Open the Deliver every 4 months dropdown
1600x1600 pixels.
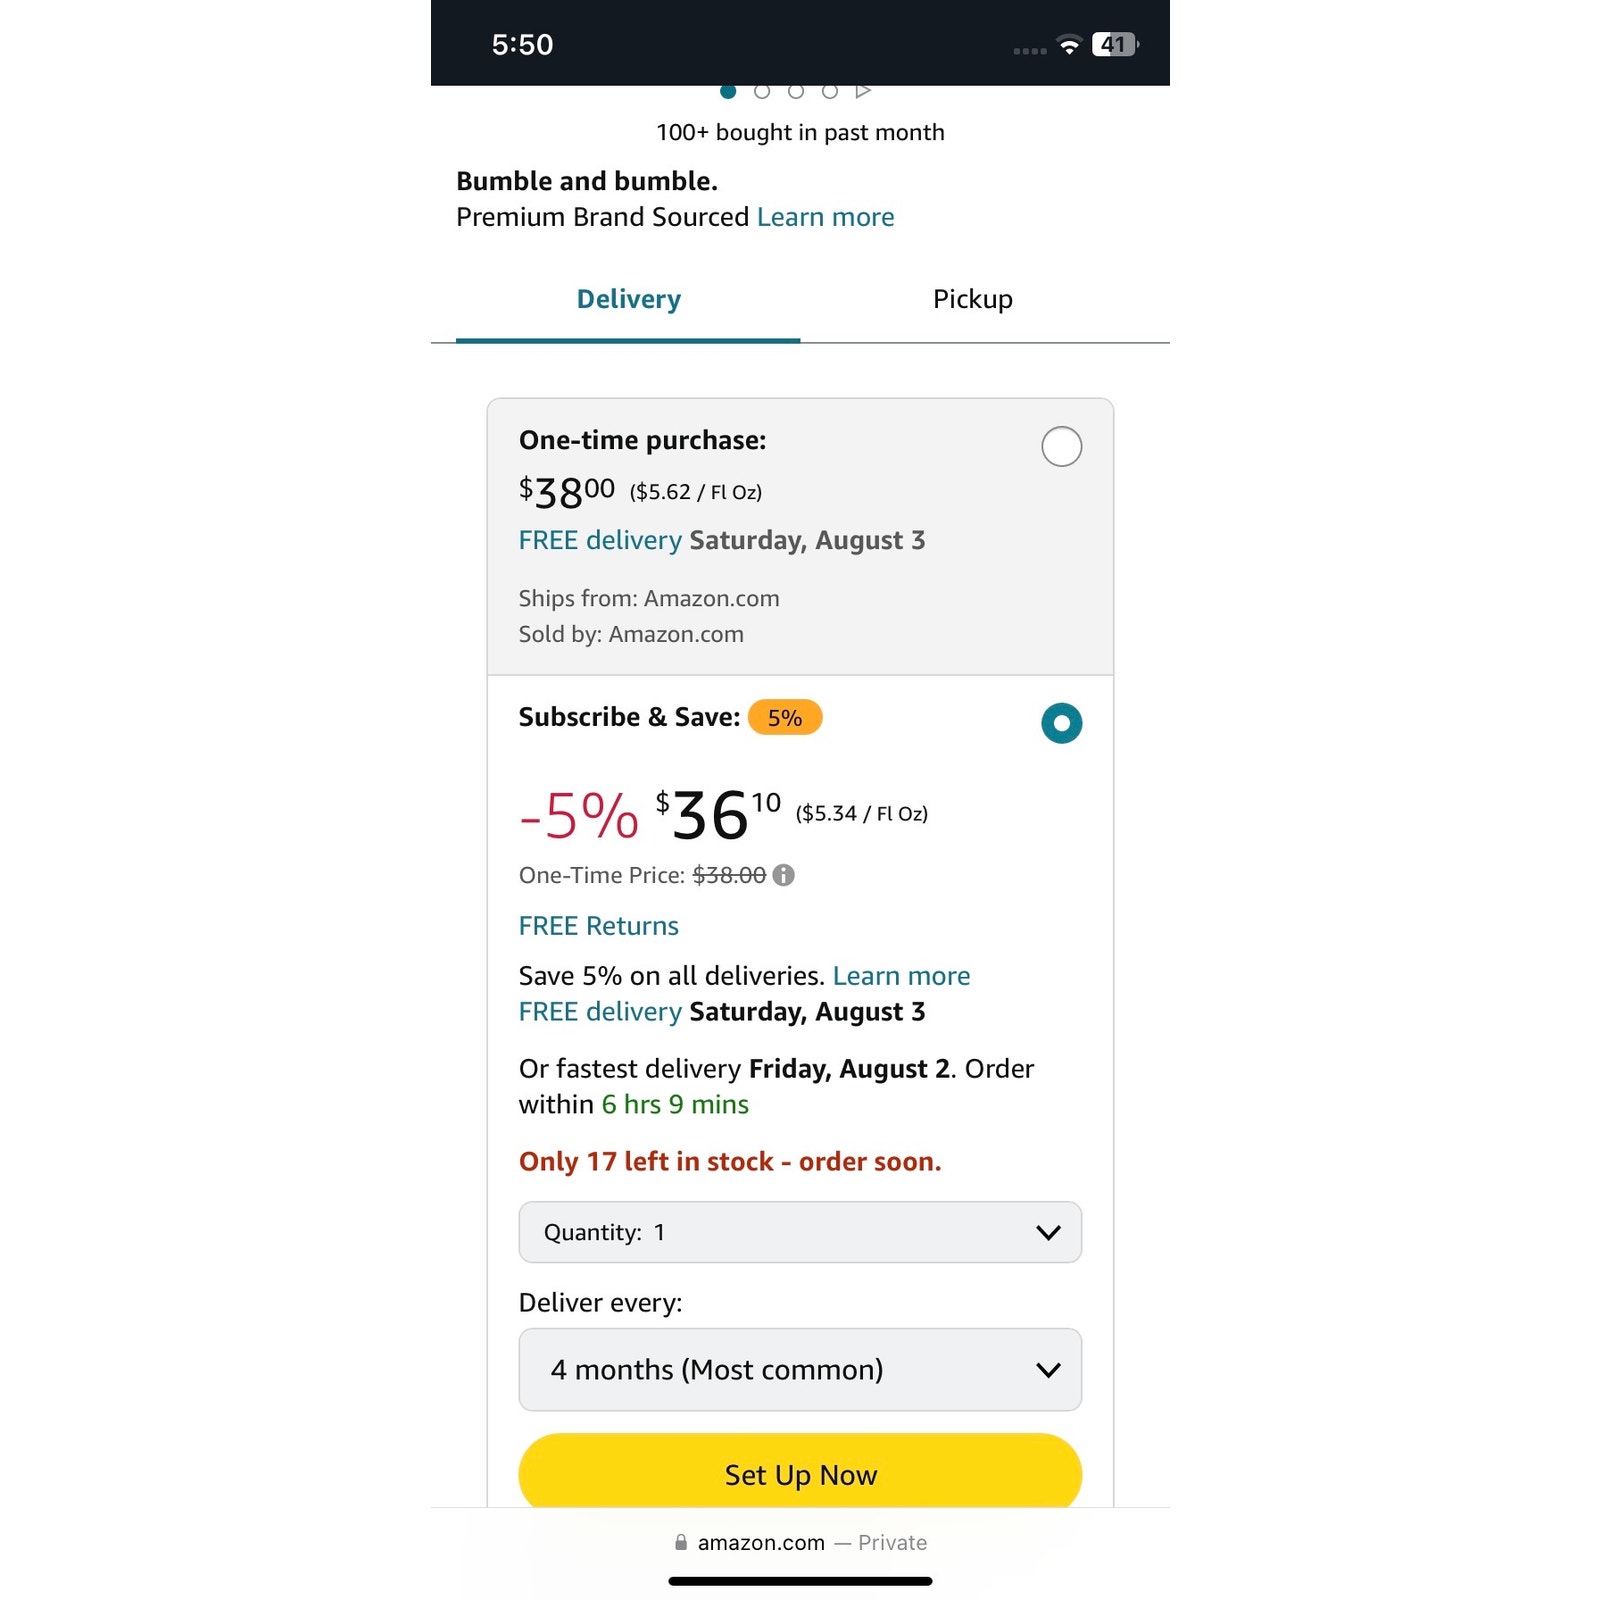coord(800,1369)
